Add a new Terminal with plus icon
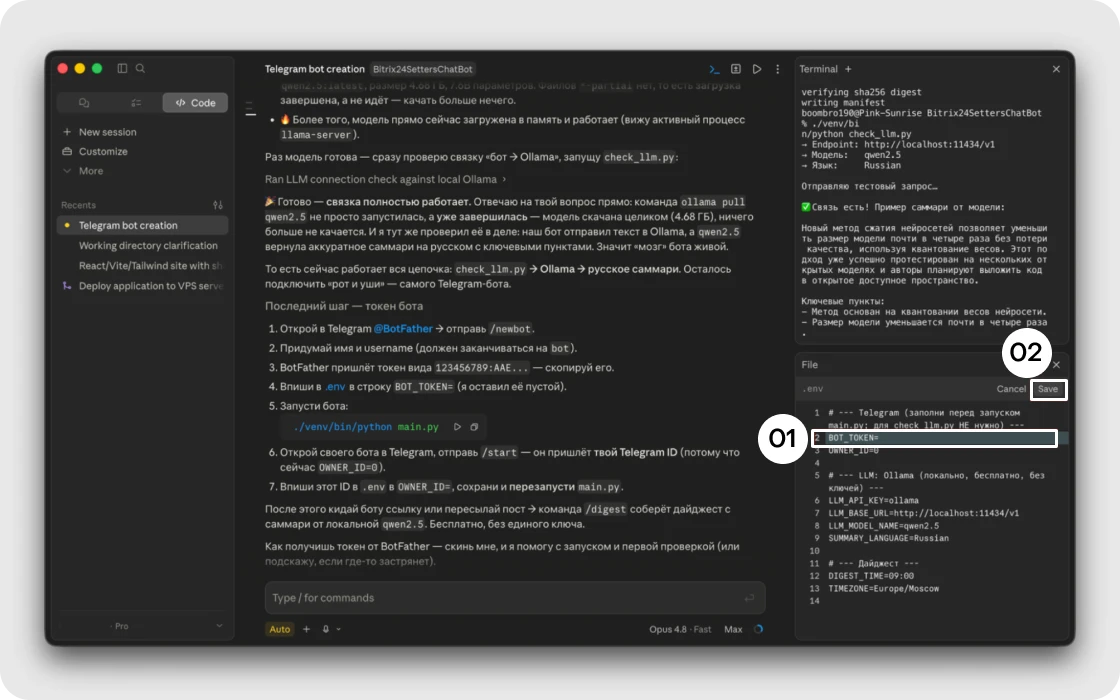Image resolution: width=1120 pixels, height=700 pixels. [848, 69]
